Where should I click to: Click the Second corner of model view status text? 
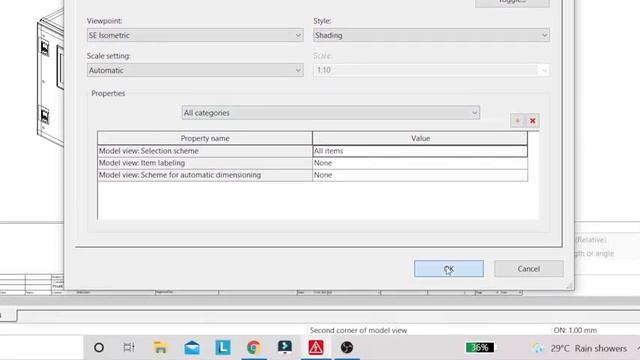[x=358, y=330]
